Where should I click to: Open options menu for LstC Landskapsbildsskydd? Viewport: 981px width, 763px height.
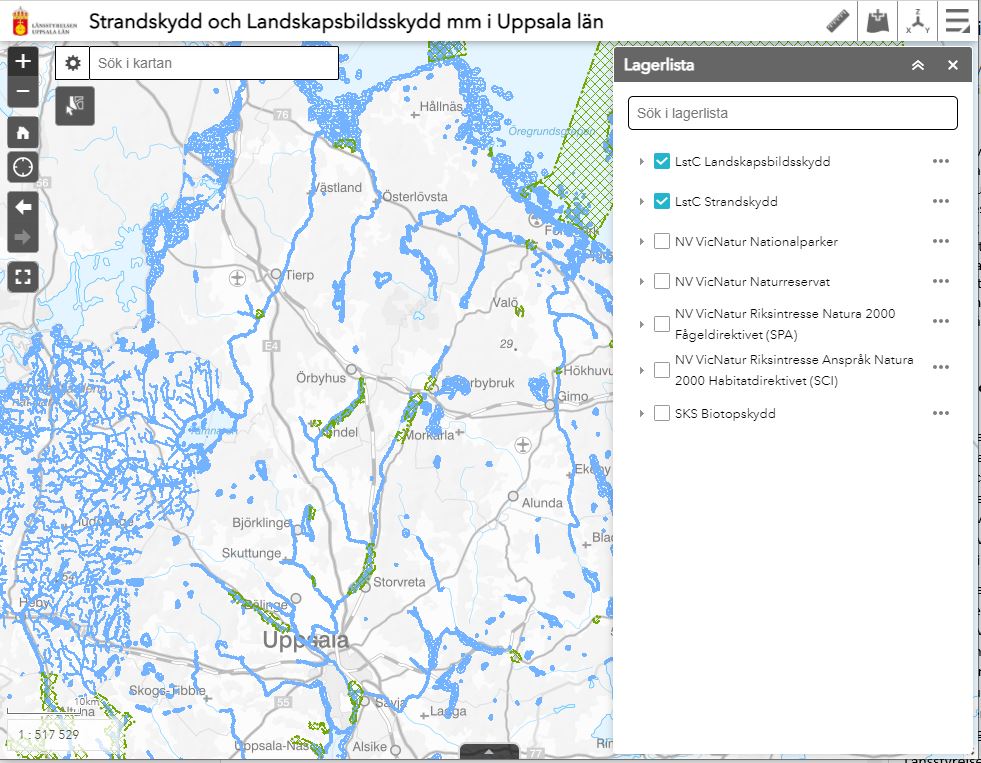[940, 161]
